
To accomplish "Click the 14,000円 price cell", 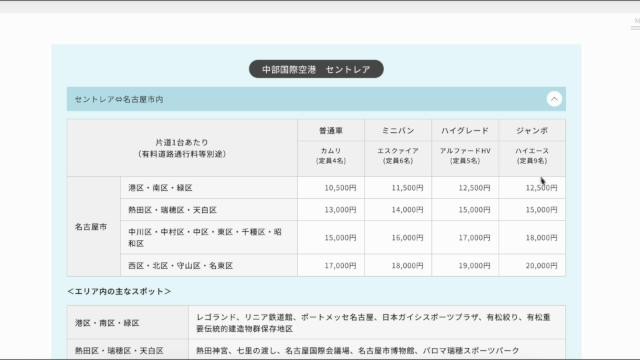I will [398, 210].
